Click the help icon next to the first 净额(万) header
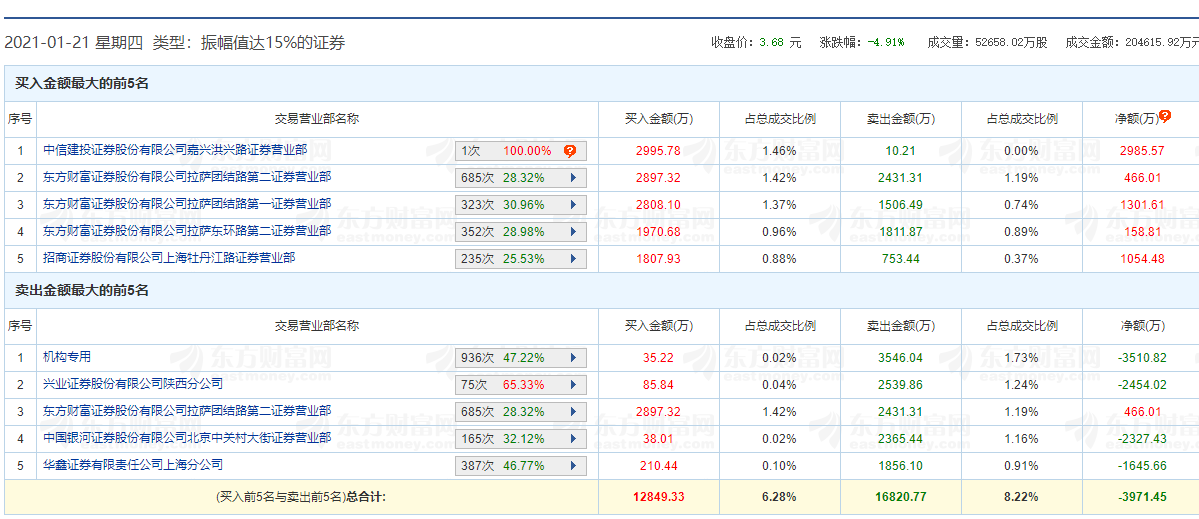 (x=1165, y=116)
